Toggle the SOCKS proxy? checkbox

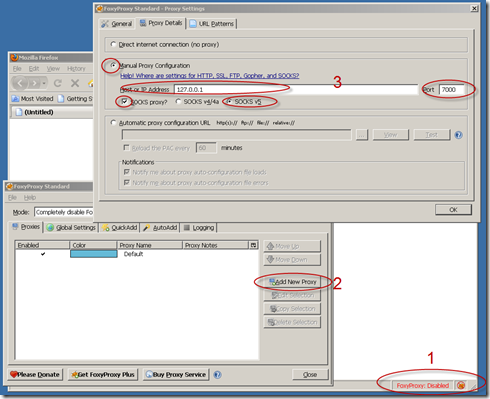point(124,101)
